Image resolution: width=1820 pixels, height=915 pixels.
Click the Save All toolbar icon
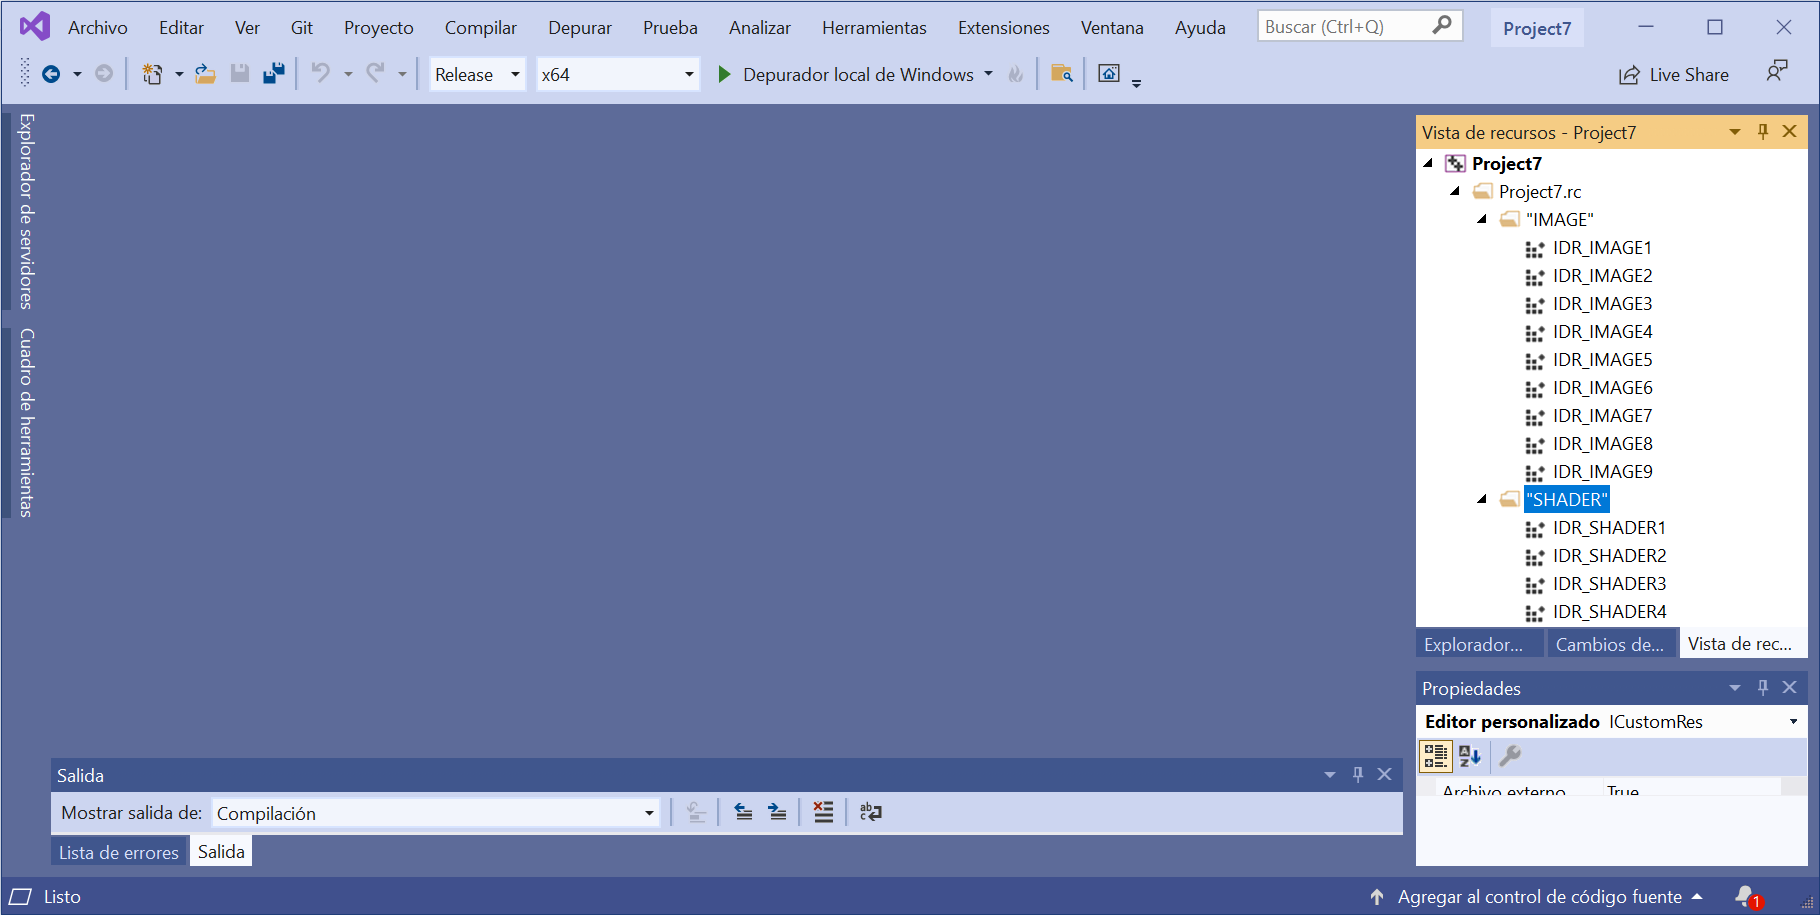click(273, 74)
